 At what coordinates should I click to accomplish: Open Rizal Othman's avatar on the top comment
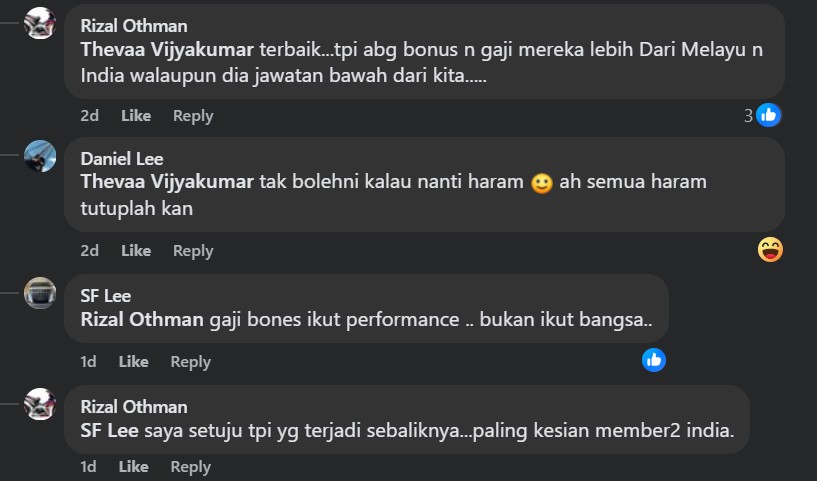[x=40, y=23]
